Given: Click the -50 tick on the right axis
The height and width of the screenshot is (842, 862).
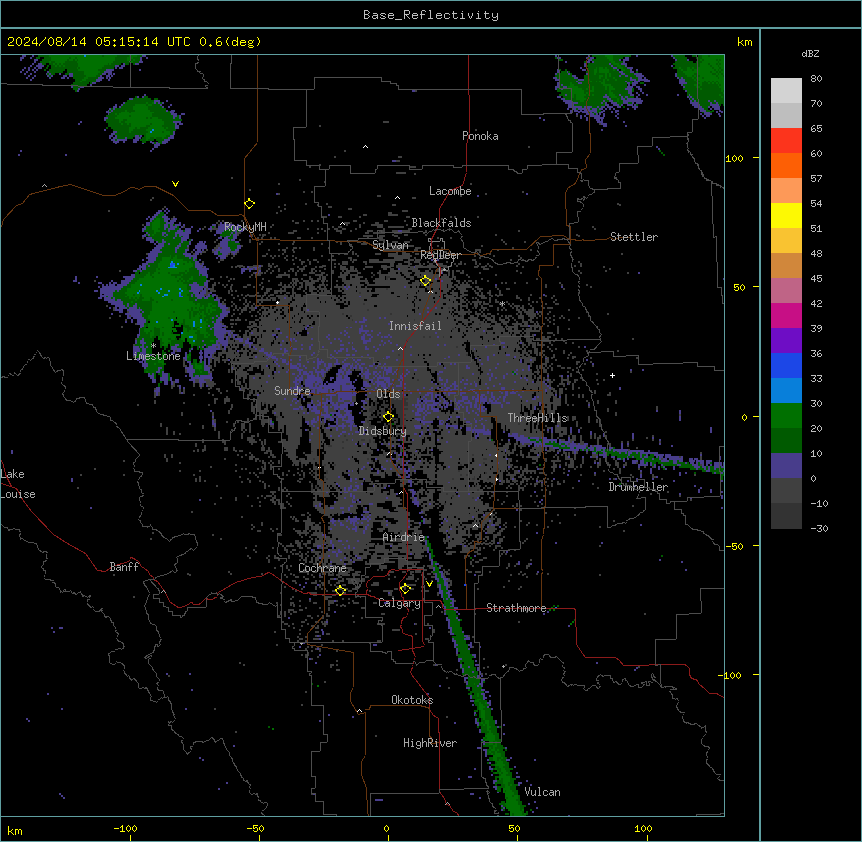Looking at the screenshot, I should coord(734,546).
